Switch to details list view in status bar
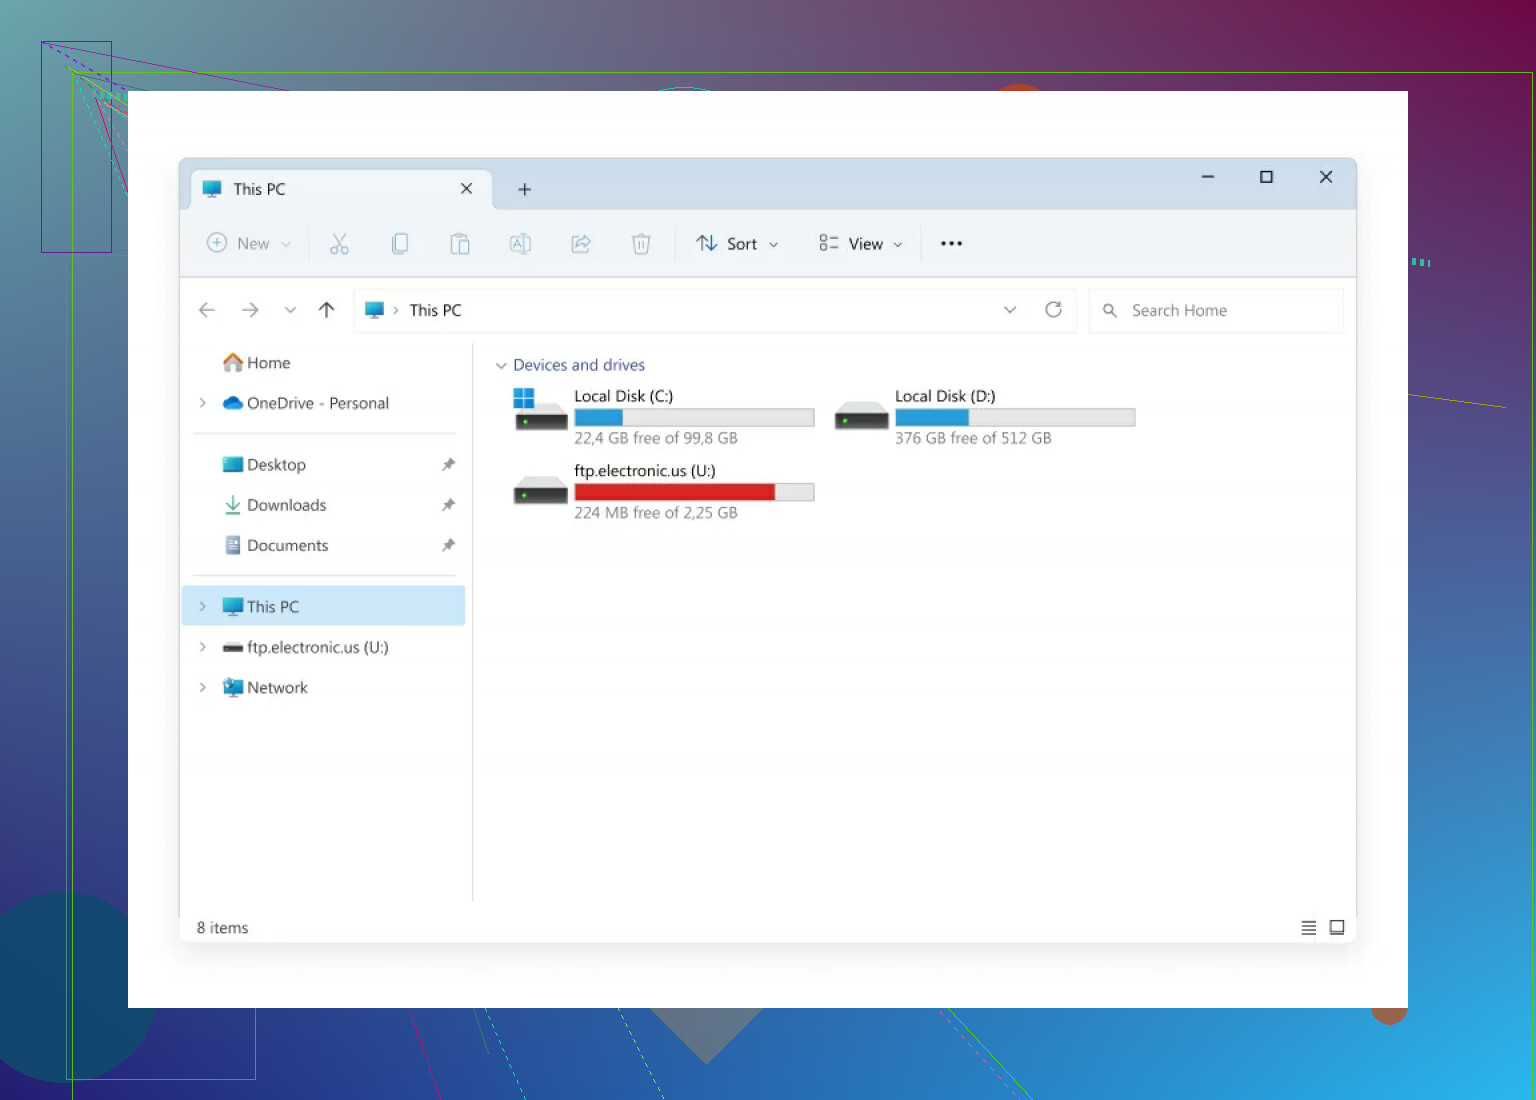 tap(1308, 928)
